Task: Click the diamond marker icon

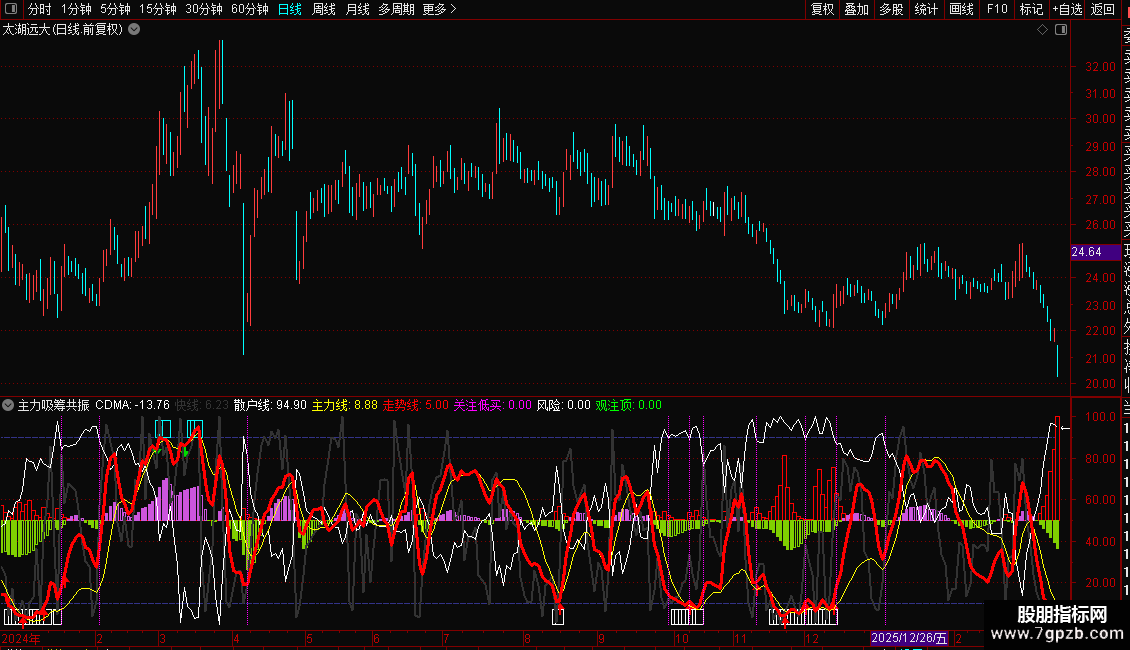Action: 1042,30
